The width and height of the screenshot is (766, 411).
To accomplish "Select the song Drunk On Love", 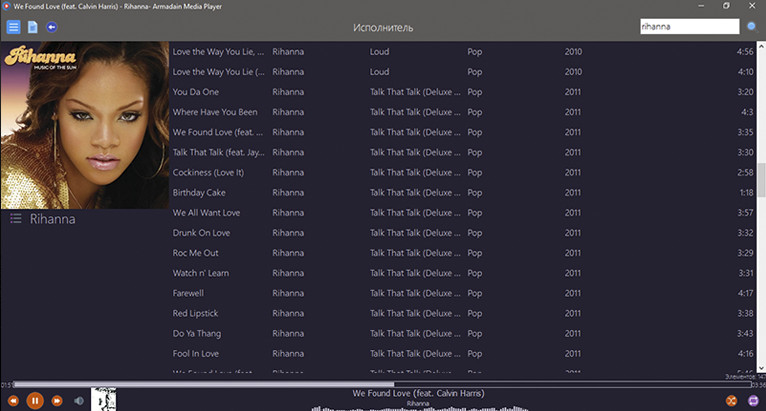I will click(201, 233).
